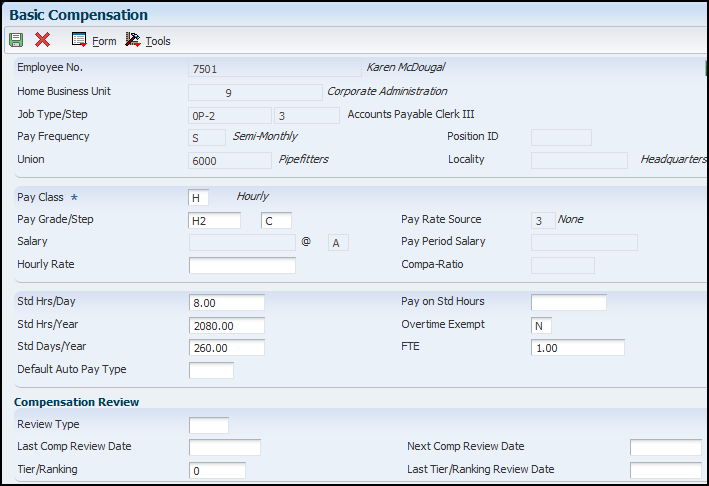Click the Hourly pay class description

[x=252, y=196]
